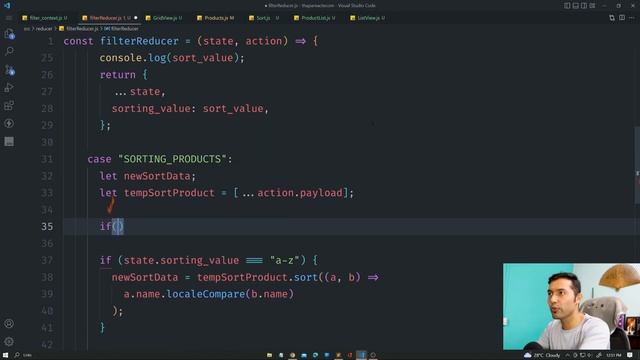Viewport: 640px width, 360px height.
Task: Click line number 35 in the gutter
Action: click(47, 227)
